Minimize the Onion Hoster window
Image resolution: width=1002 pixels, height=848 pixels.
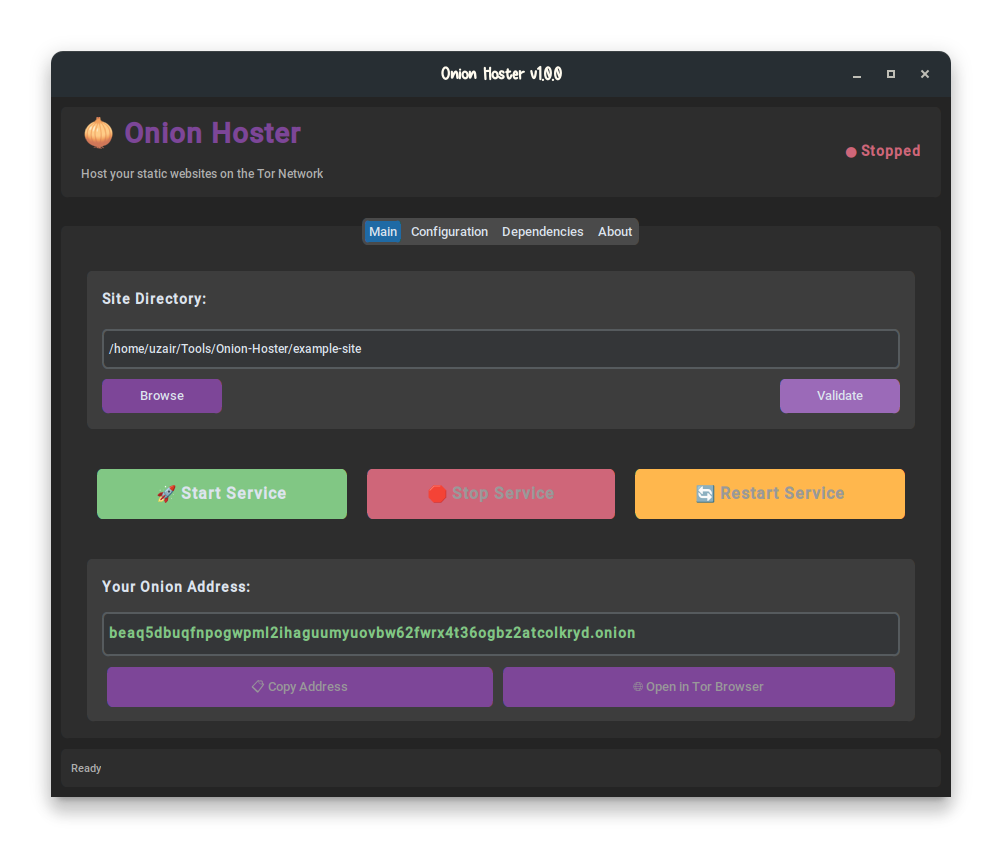coord(856,75)
